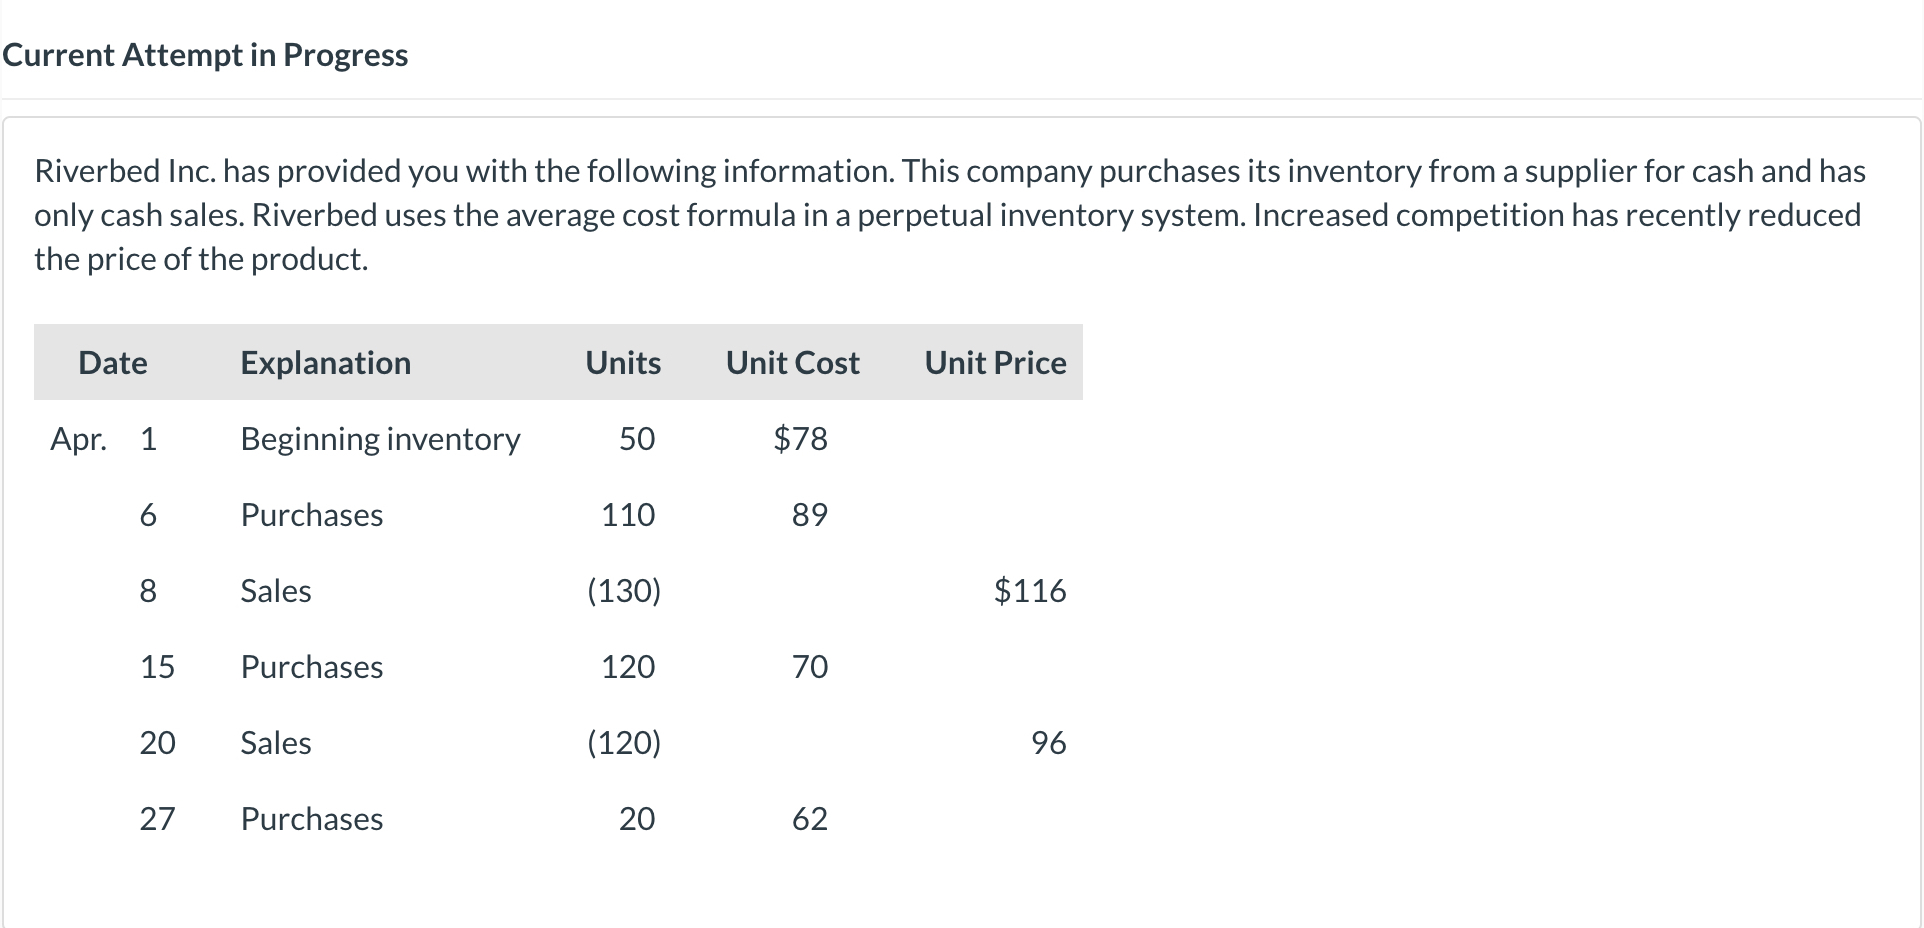
Task: Click the (130) units sold value
Action: click(623, 591)
